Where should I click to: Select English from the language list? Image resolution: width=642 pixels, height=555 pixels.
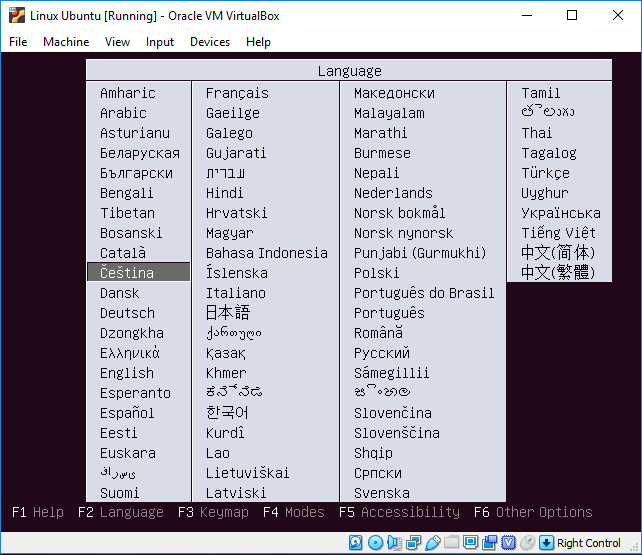click(x=127, y=373)
